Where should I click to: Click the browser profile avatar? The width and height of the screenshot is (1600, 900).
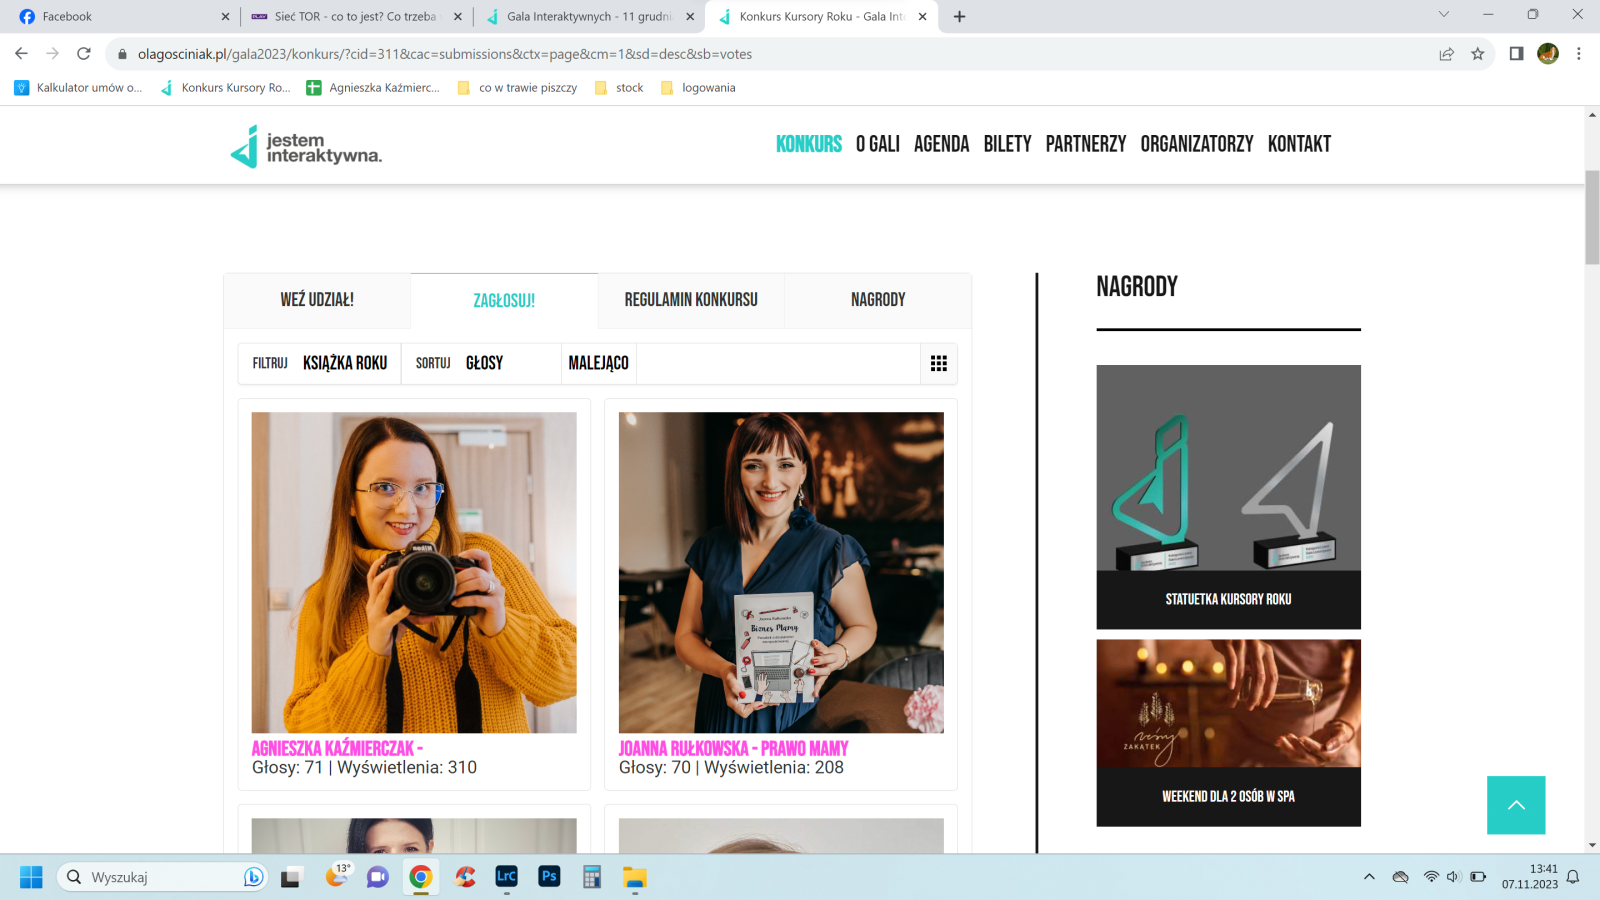[x=1546, y=54]
